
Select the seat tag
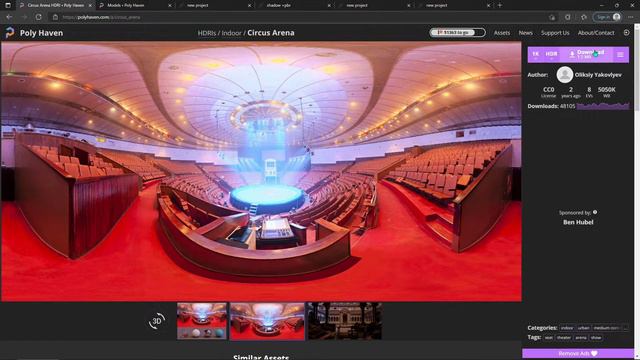[x=548, y=338]
